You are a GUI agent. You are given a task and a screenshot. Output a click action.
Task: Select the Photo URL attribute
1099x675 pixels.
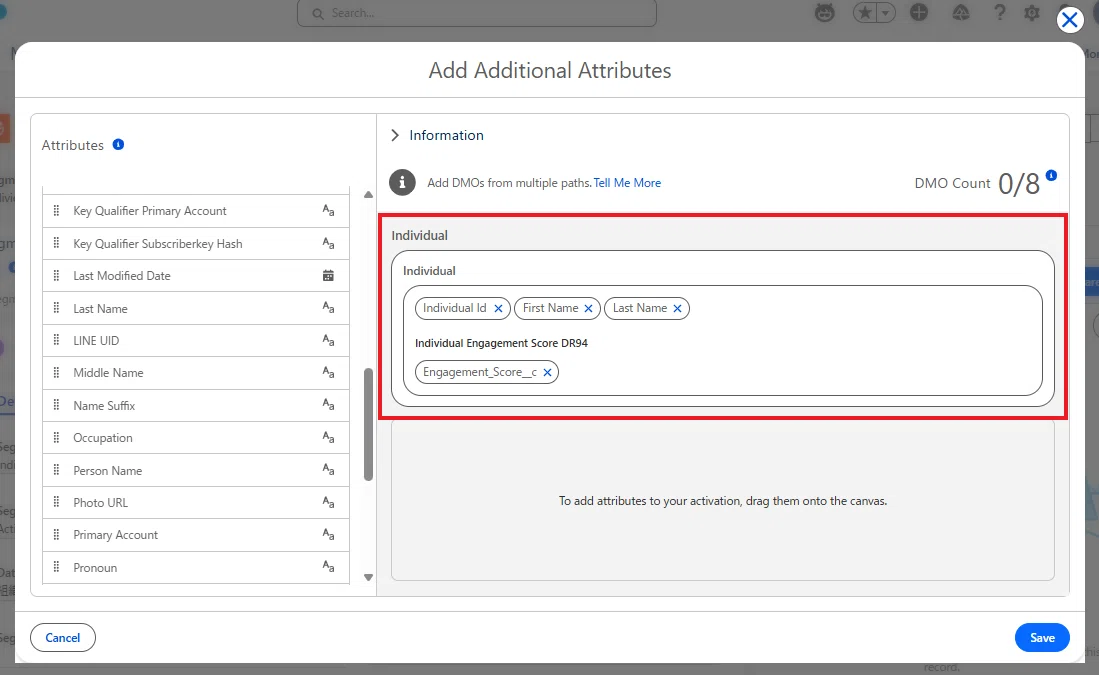[x=196, y=503]
